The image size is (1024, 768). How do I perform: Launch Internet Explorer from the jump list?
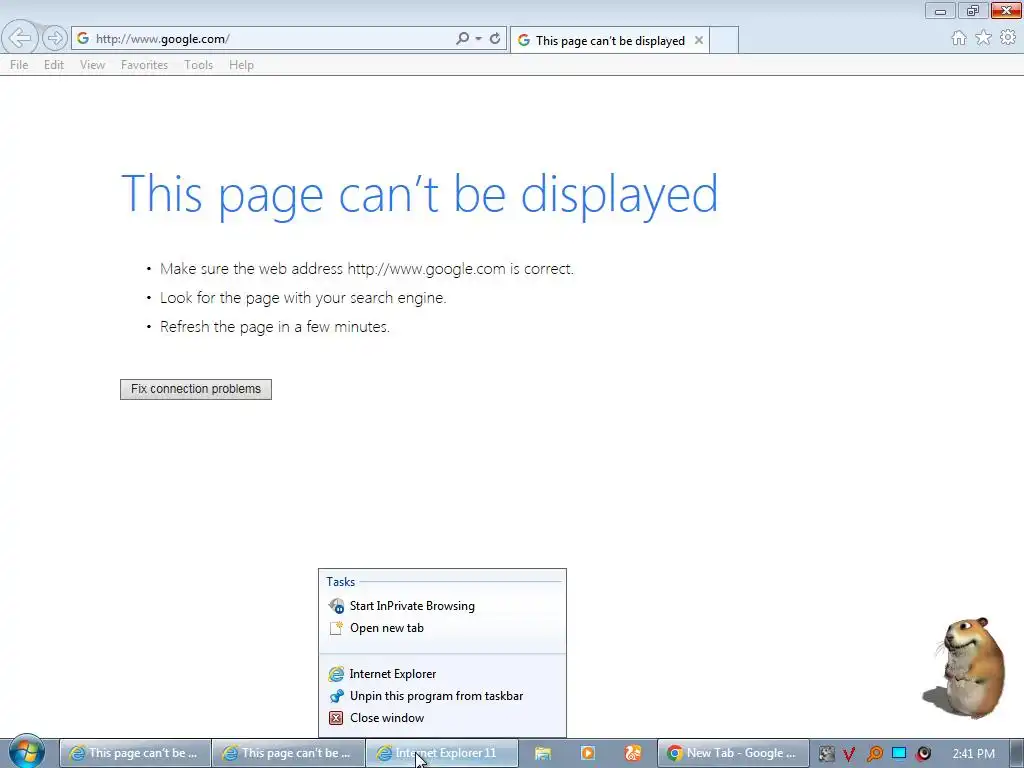[x=442, y=674]
